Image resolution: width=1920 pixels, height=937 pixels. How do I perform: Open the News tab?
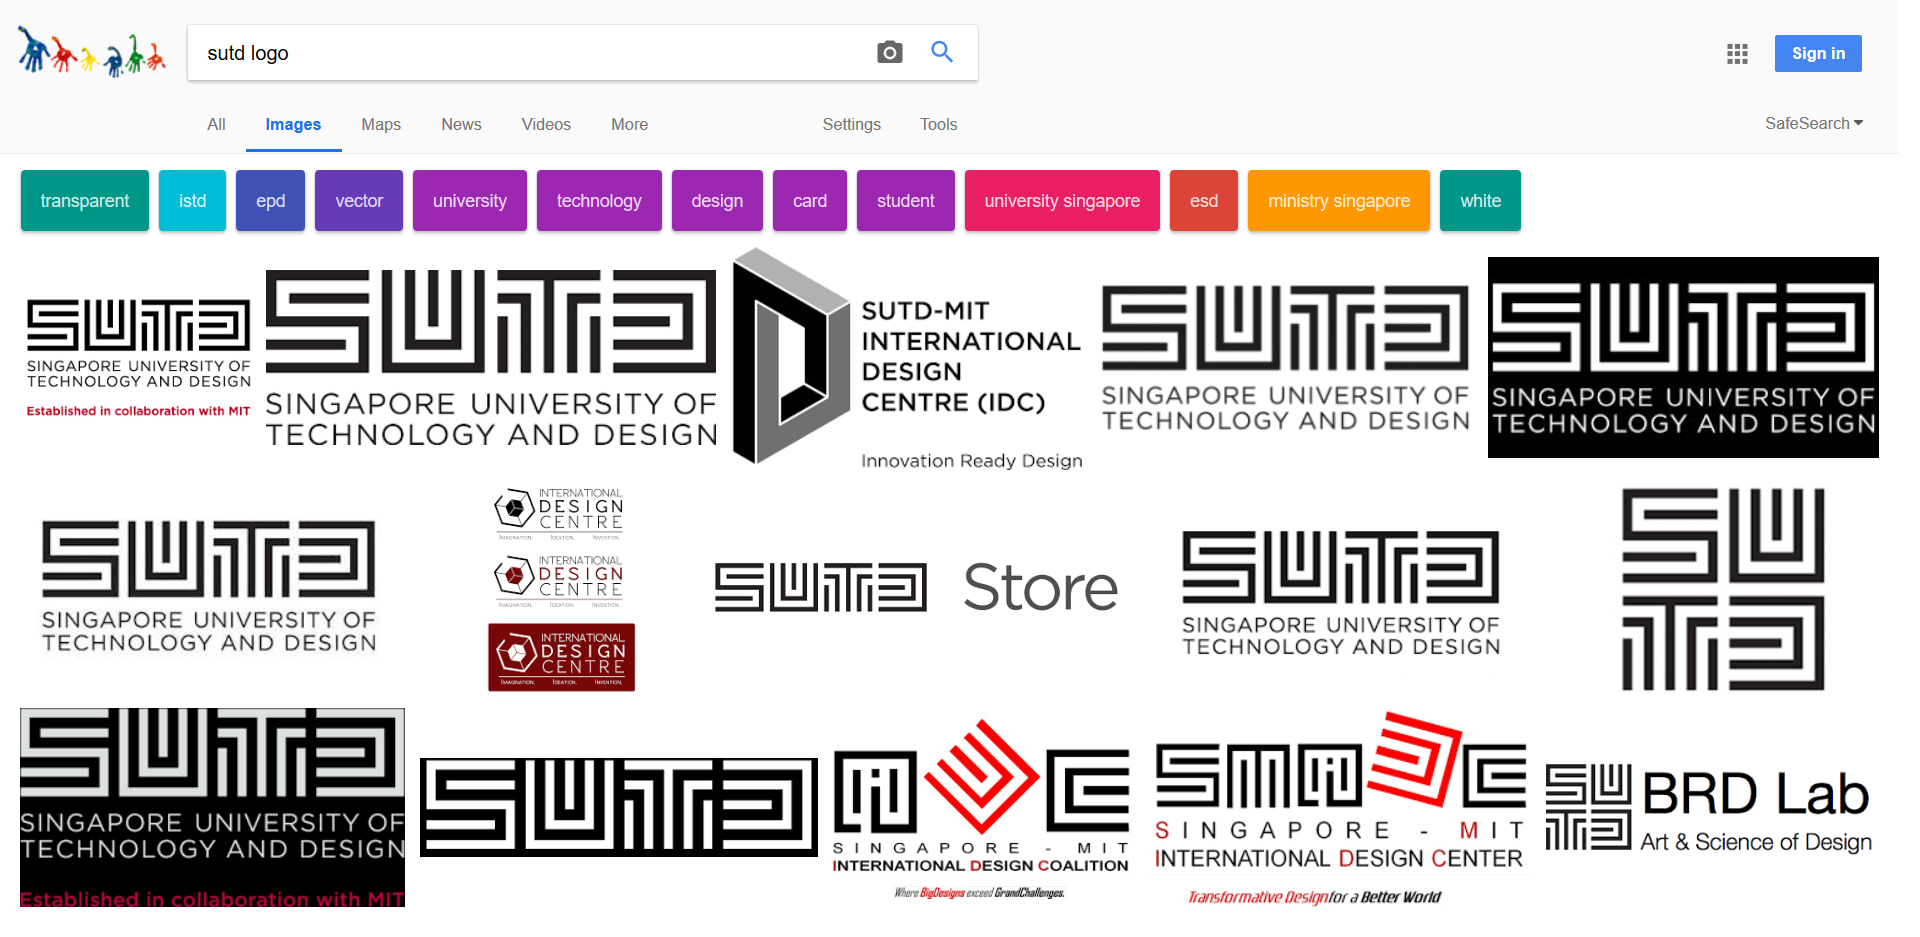click(x=461, y=124)
